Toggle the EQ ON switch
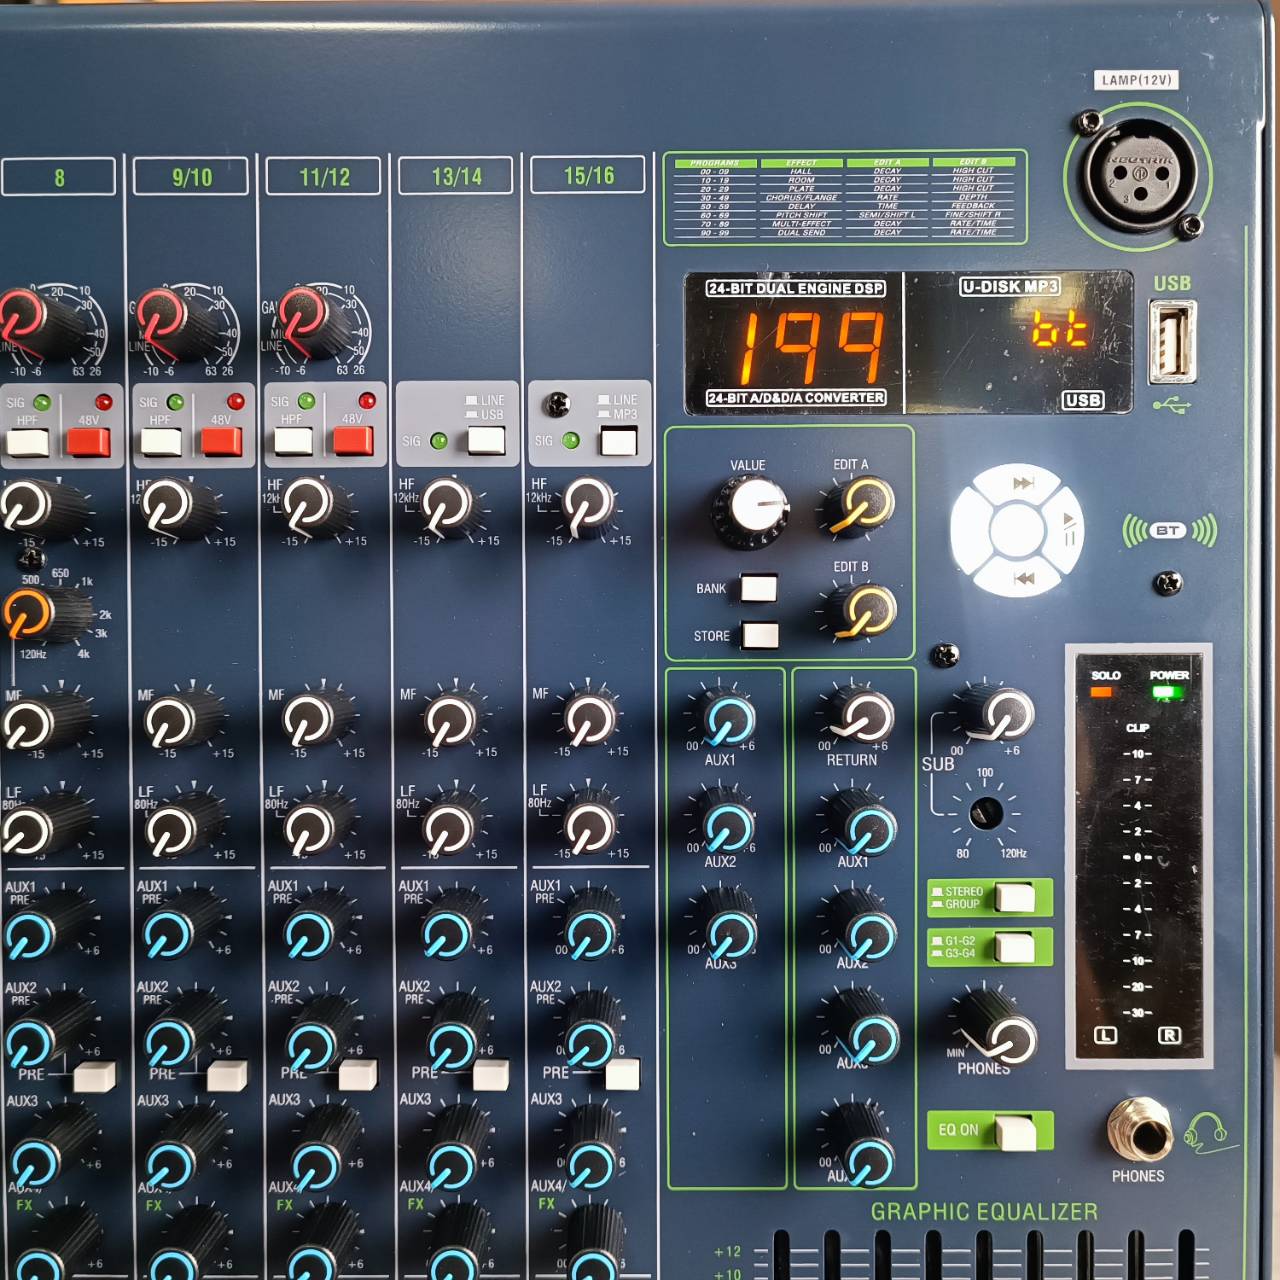The width and height of the screenshot is (1280, 1280). 1017,1130
